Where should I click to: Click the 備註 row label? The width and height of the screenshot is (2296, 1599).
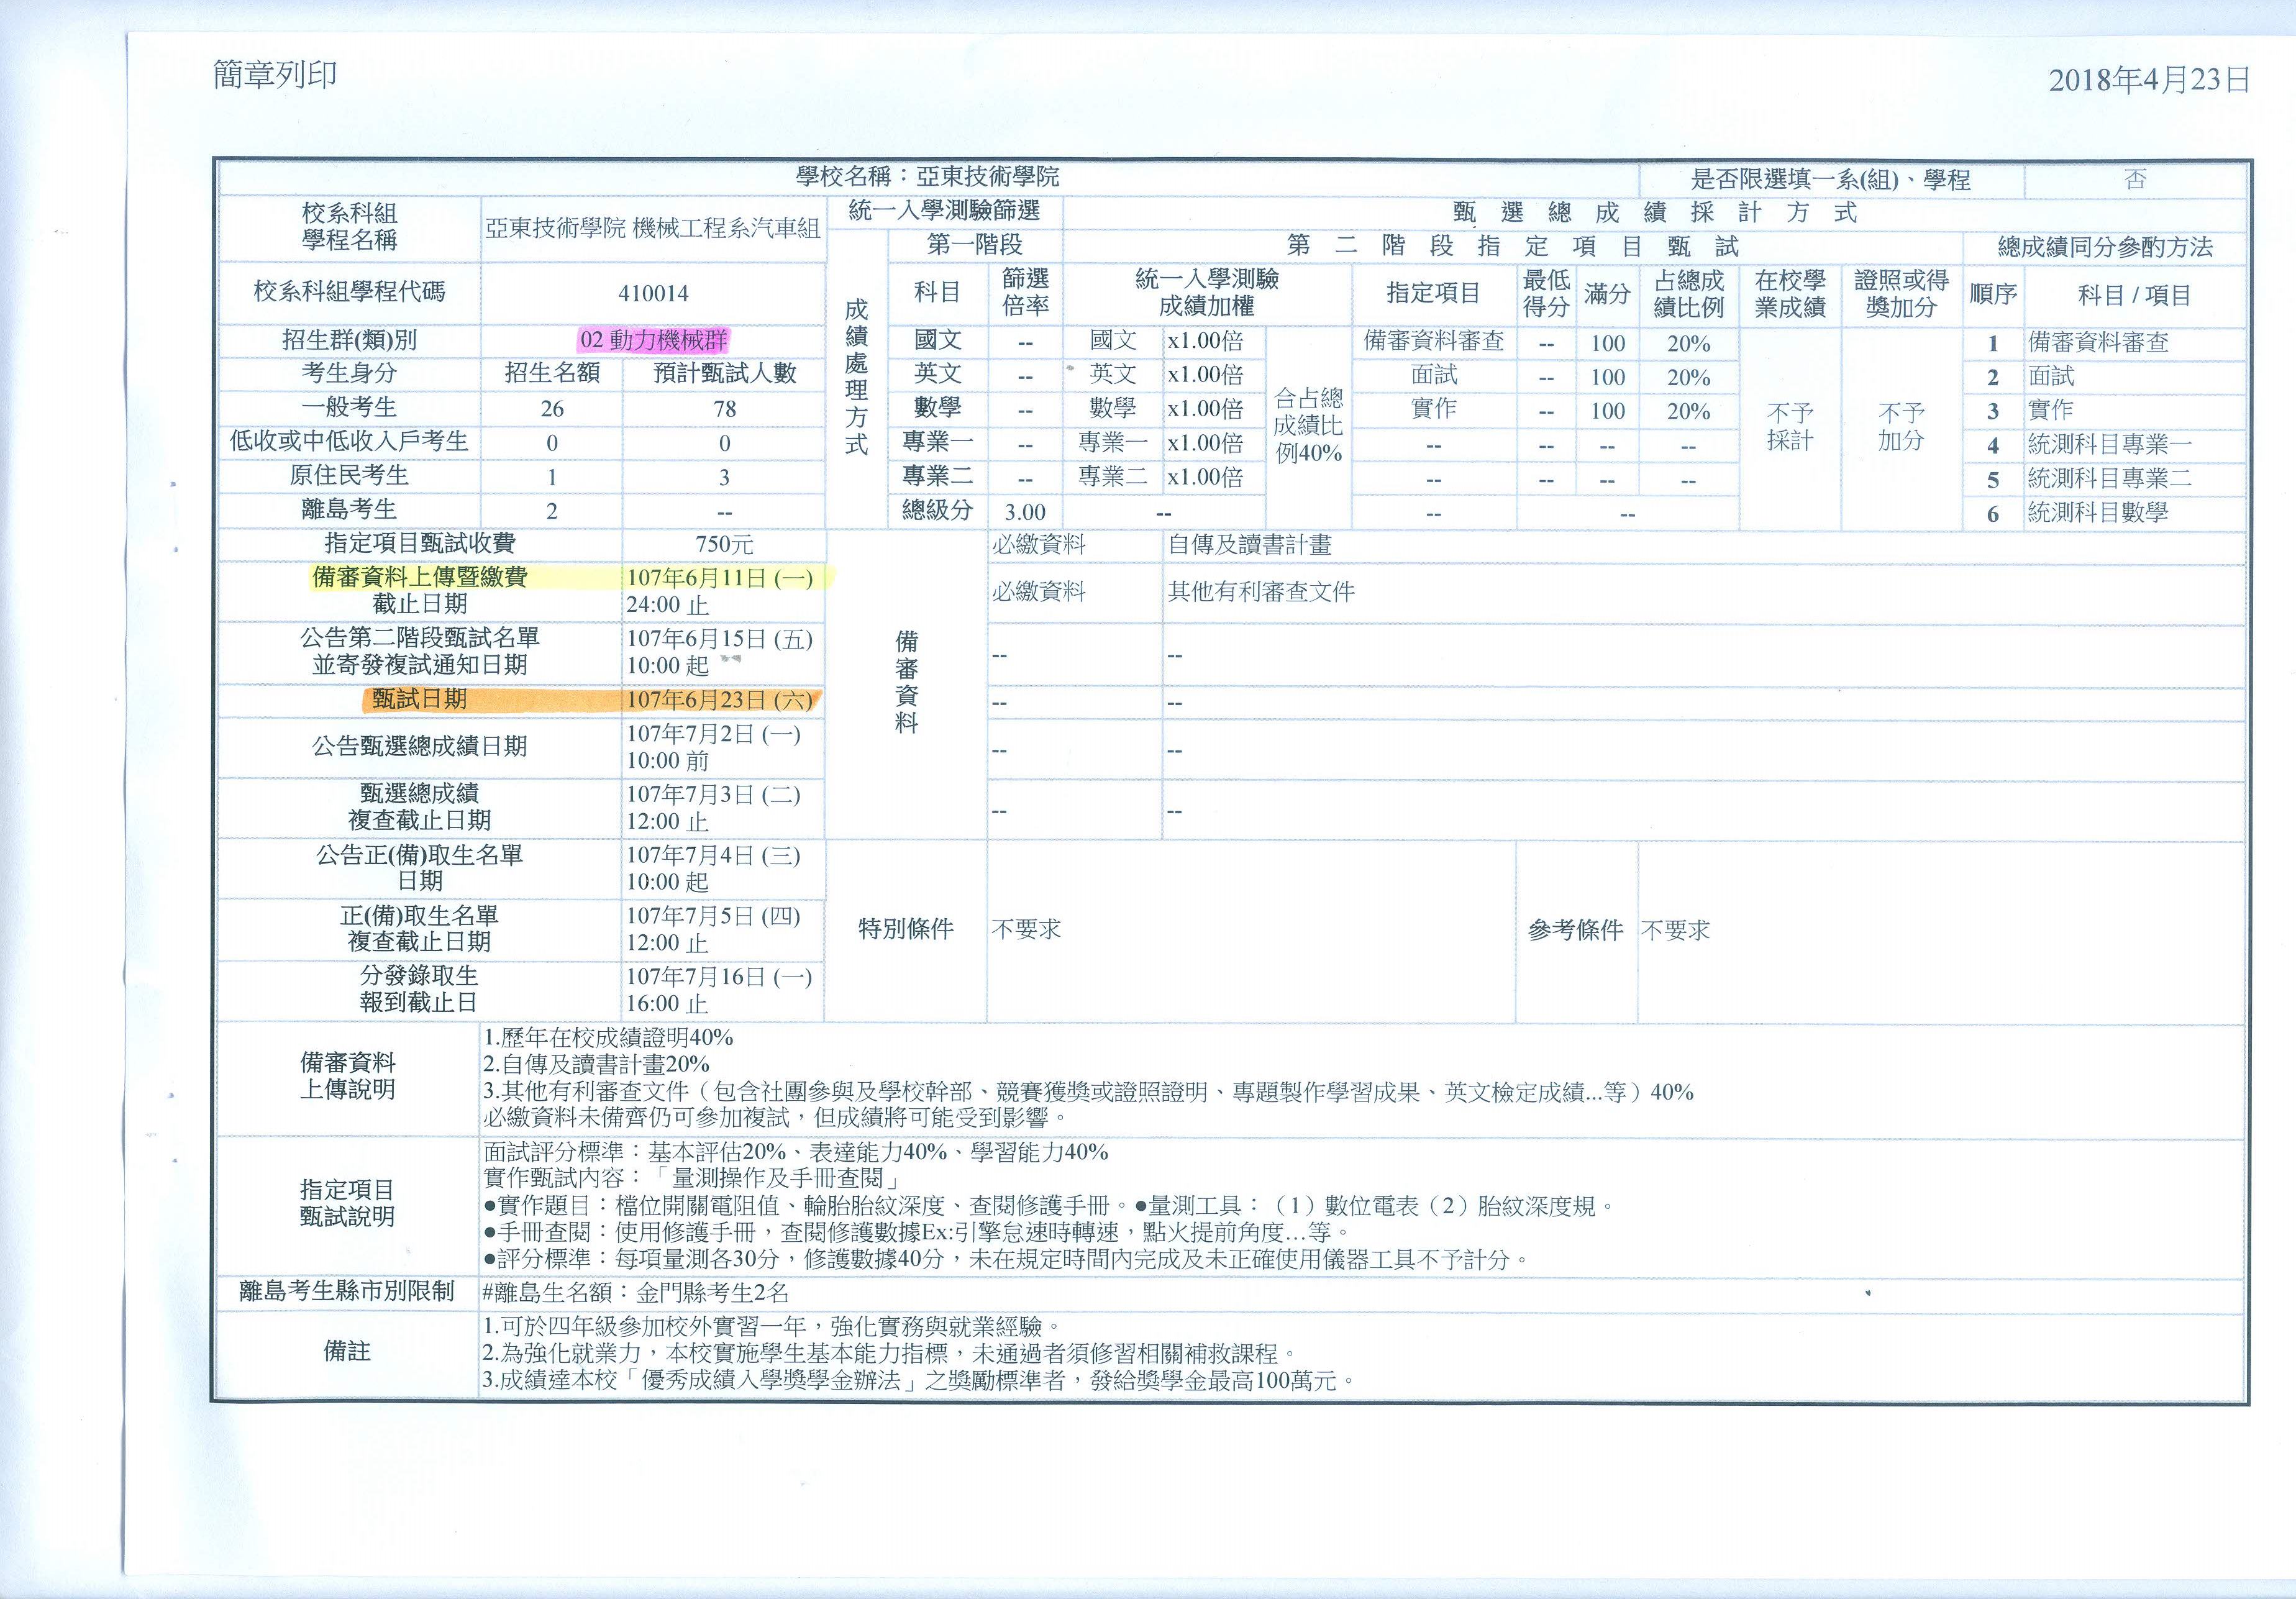(347, 1352)
